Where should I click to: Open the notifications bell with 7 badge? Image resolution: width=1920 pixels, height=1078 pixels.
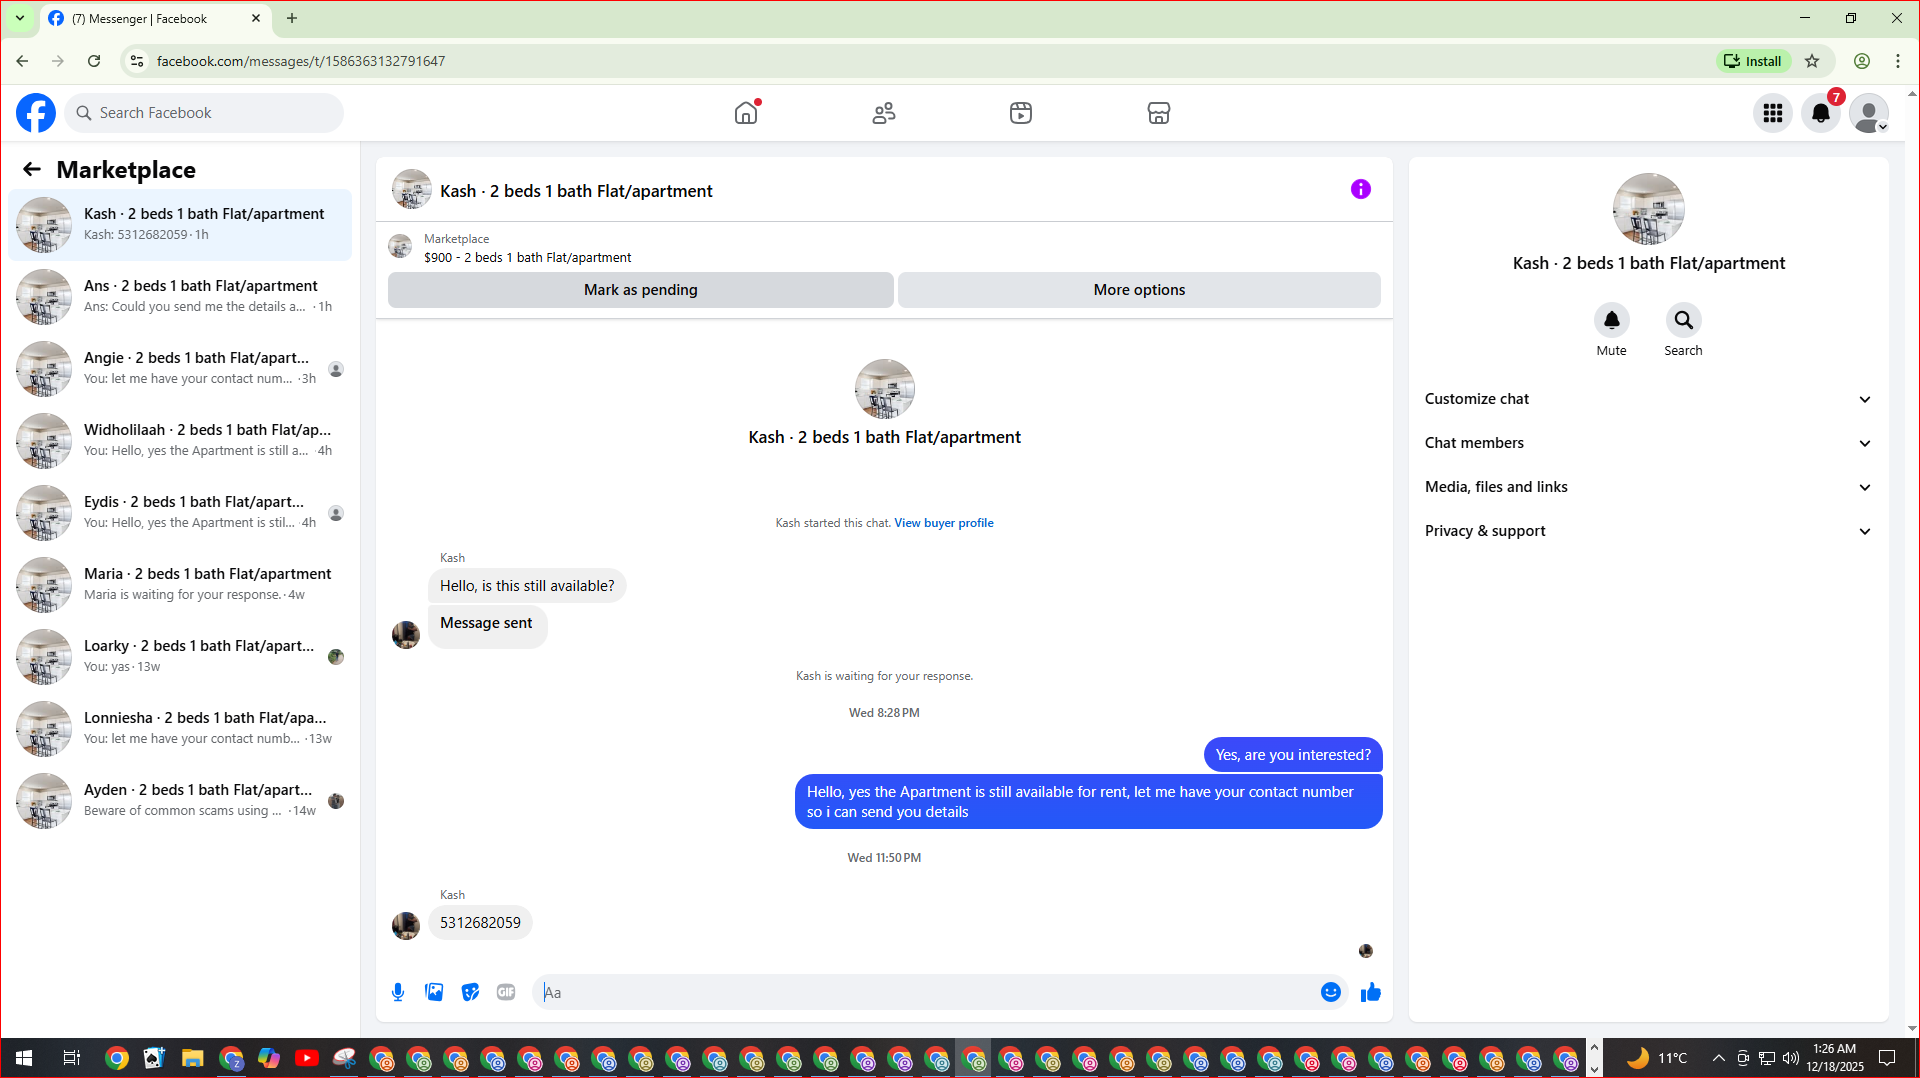[x=1821, y=113]
